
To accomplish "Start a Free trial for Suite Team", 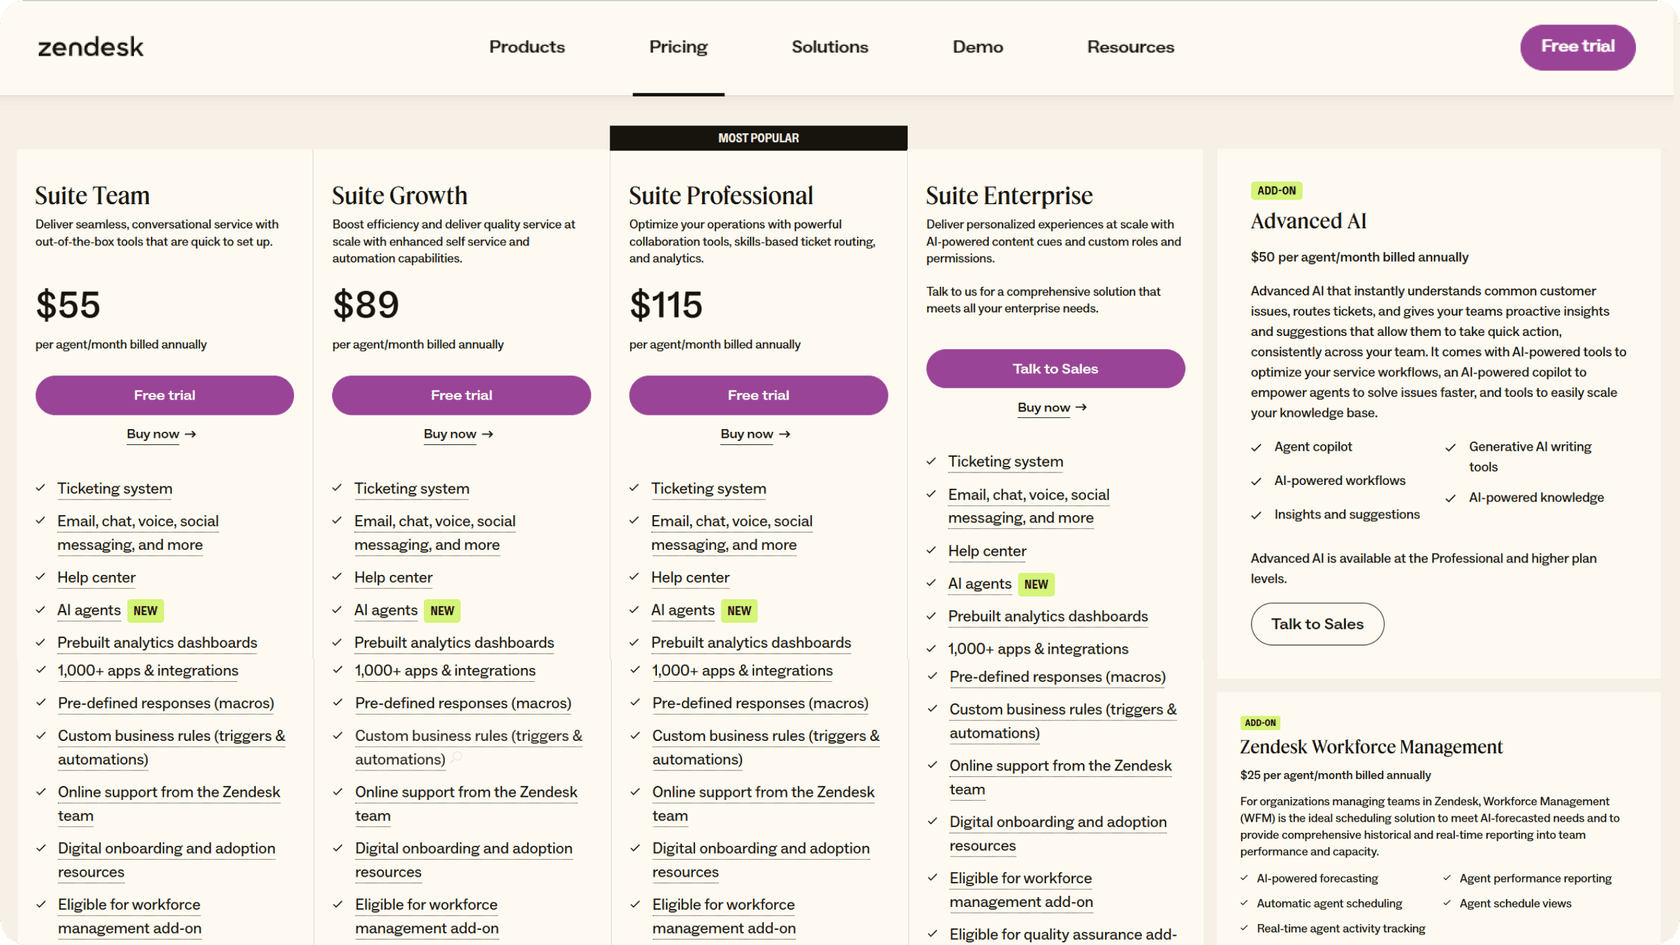I will (164, 395).
